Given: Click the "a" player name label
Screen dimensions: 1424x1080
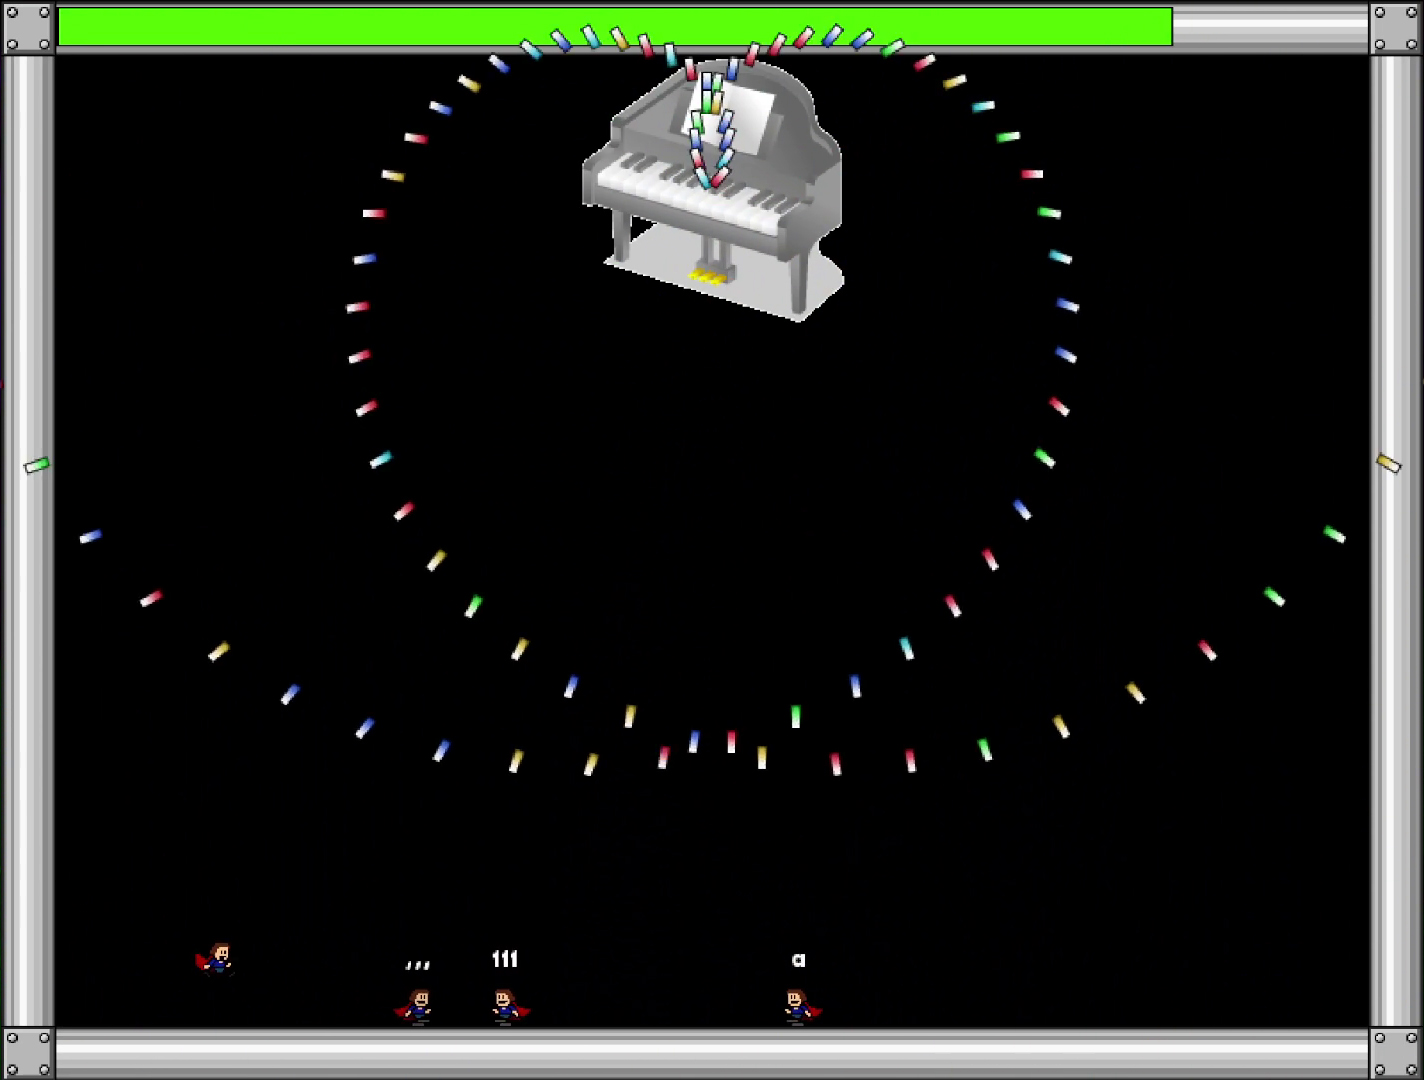Looking at the screenshot, I should point(798,960).
